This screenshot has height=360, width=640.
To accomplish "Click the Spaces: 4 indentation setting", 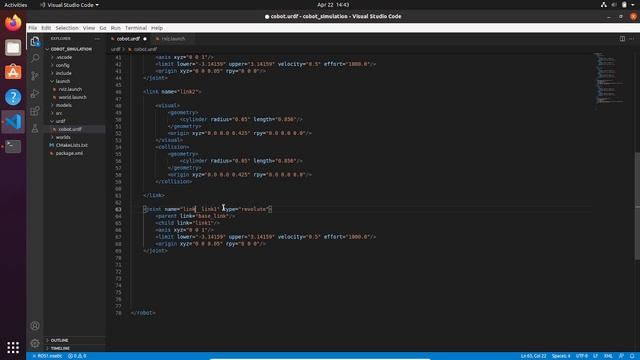I will tap(561, 356).
